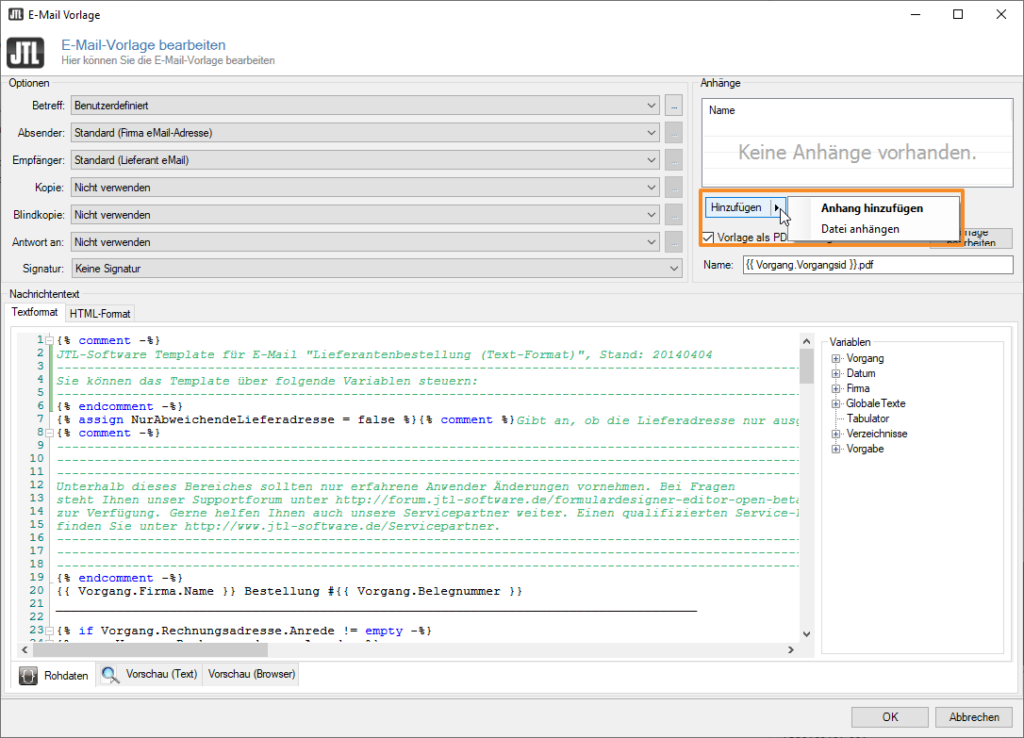Screen dimensions: 1024x738
Task: Click the ellipsis button beside Absender field
Action: [x=674, y=132]
